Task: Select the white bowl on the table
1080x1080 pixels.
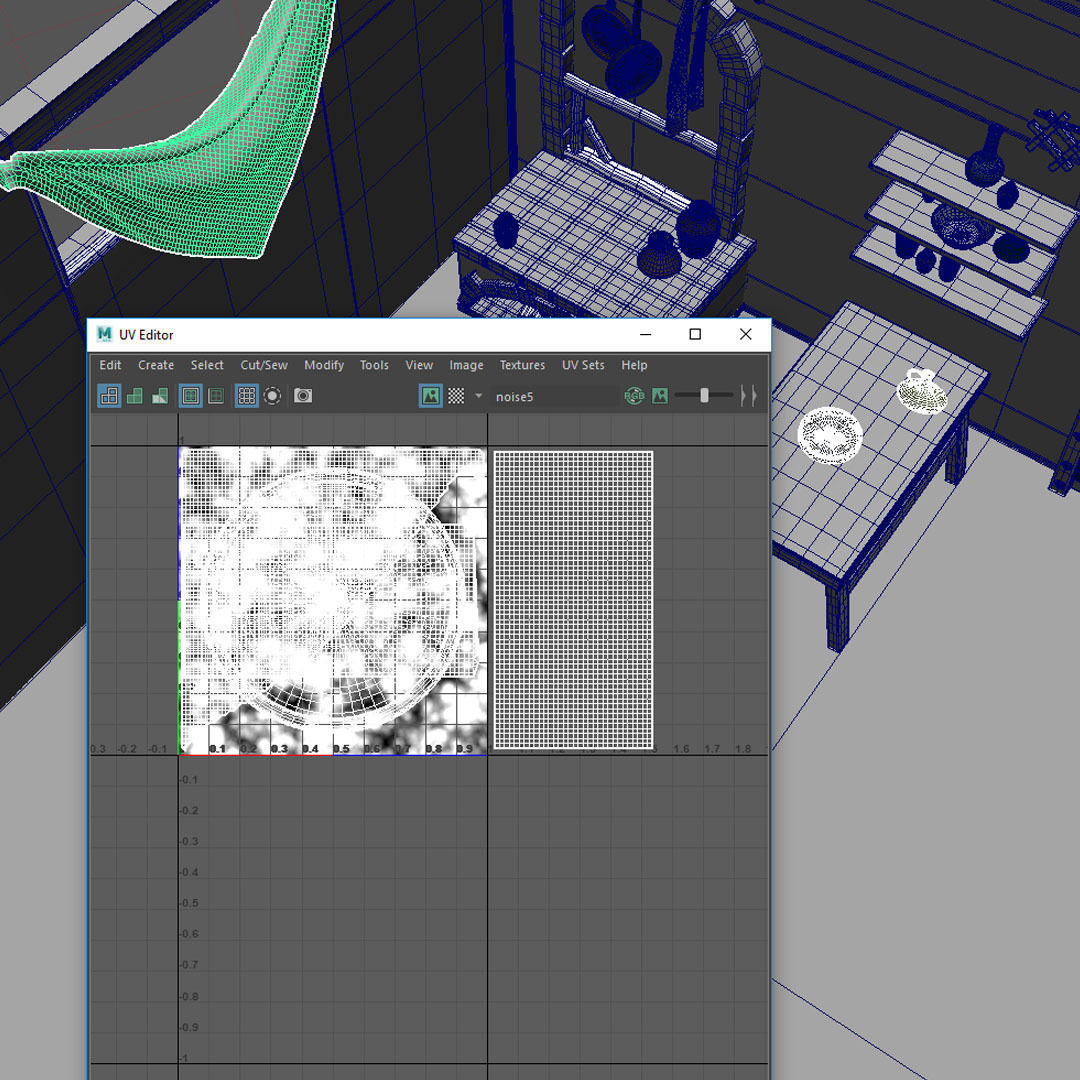Action: (x=830, y=435)
